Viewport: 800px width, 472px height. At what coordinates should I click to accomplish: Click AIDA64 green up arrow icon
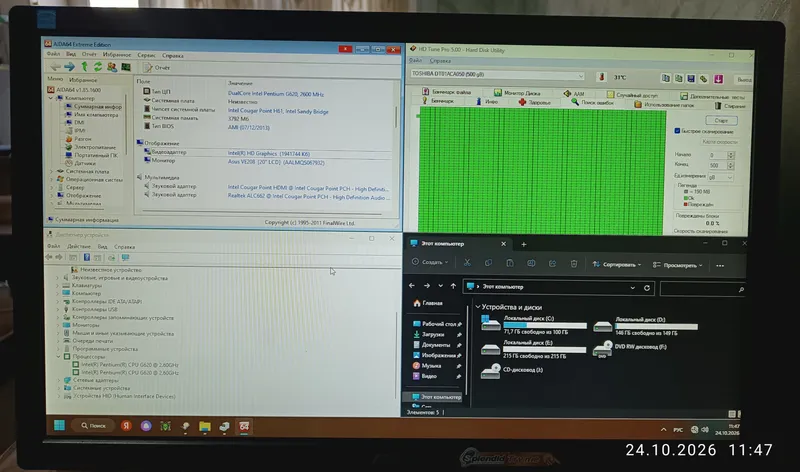(x=84, y=67)
